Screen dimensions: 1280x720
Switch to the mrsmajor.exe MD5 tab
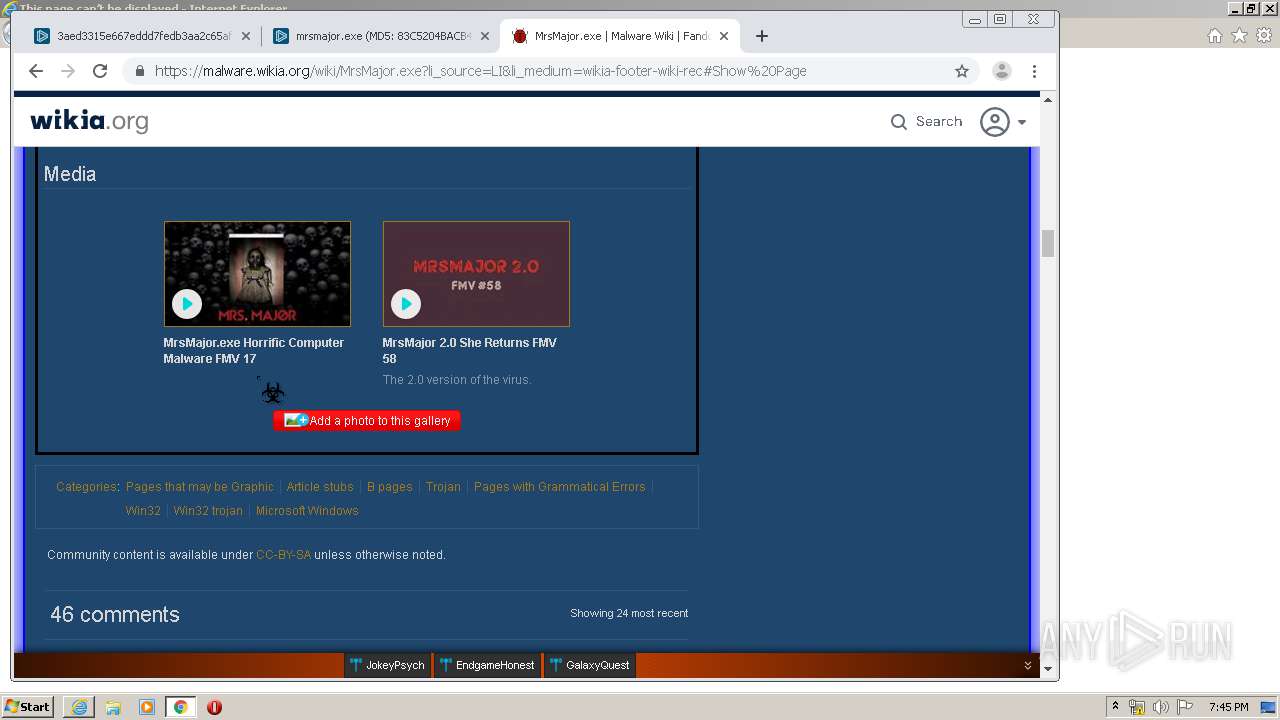click(381, 36)
